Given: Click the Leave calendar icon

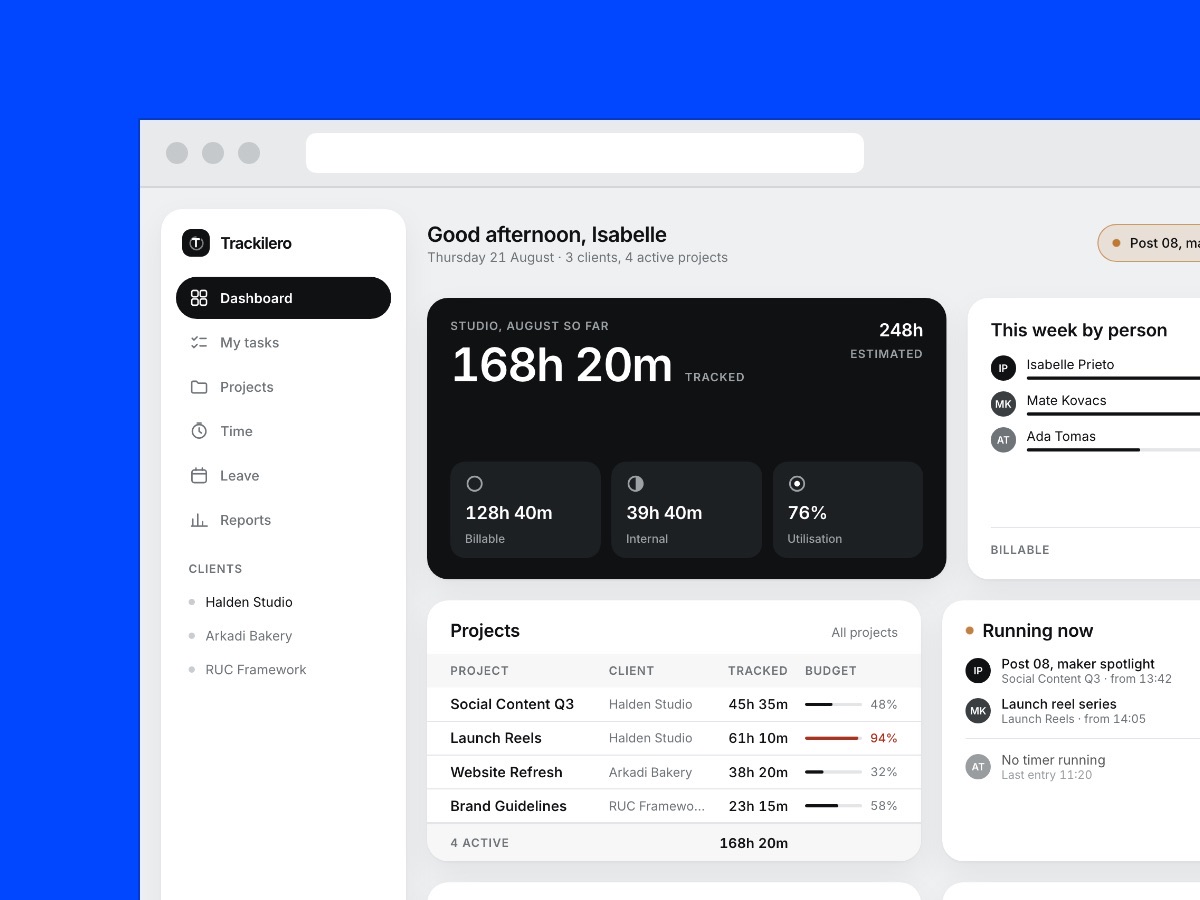Looking at the screenshot, I should tap(199, 475).
